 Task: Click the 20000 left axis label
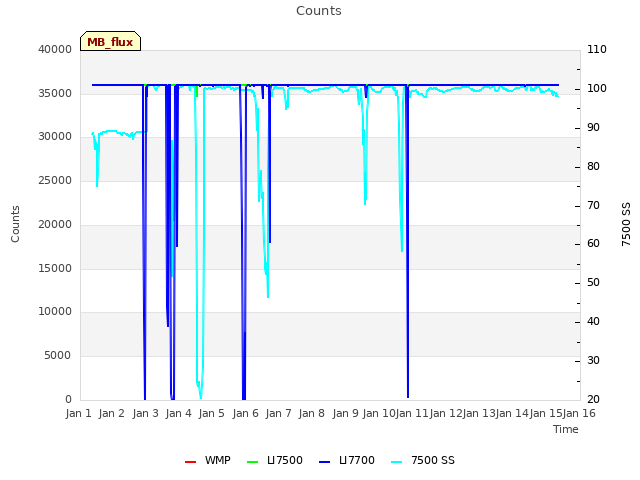pos(55,224)
